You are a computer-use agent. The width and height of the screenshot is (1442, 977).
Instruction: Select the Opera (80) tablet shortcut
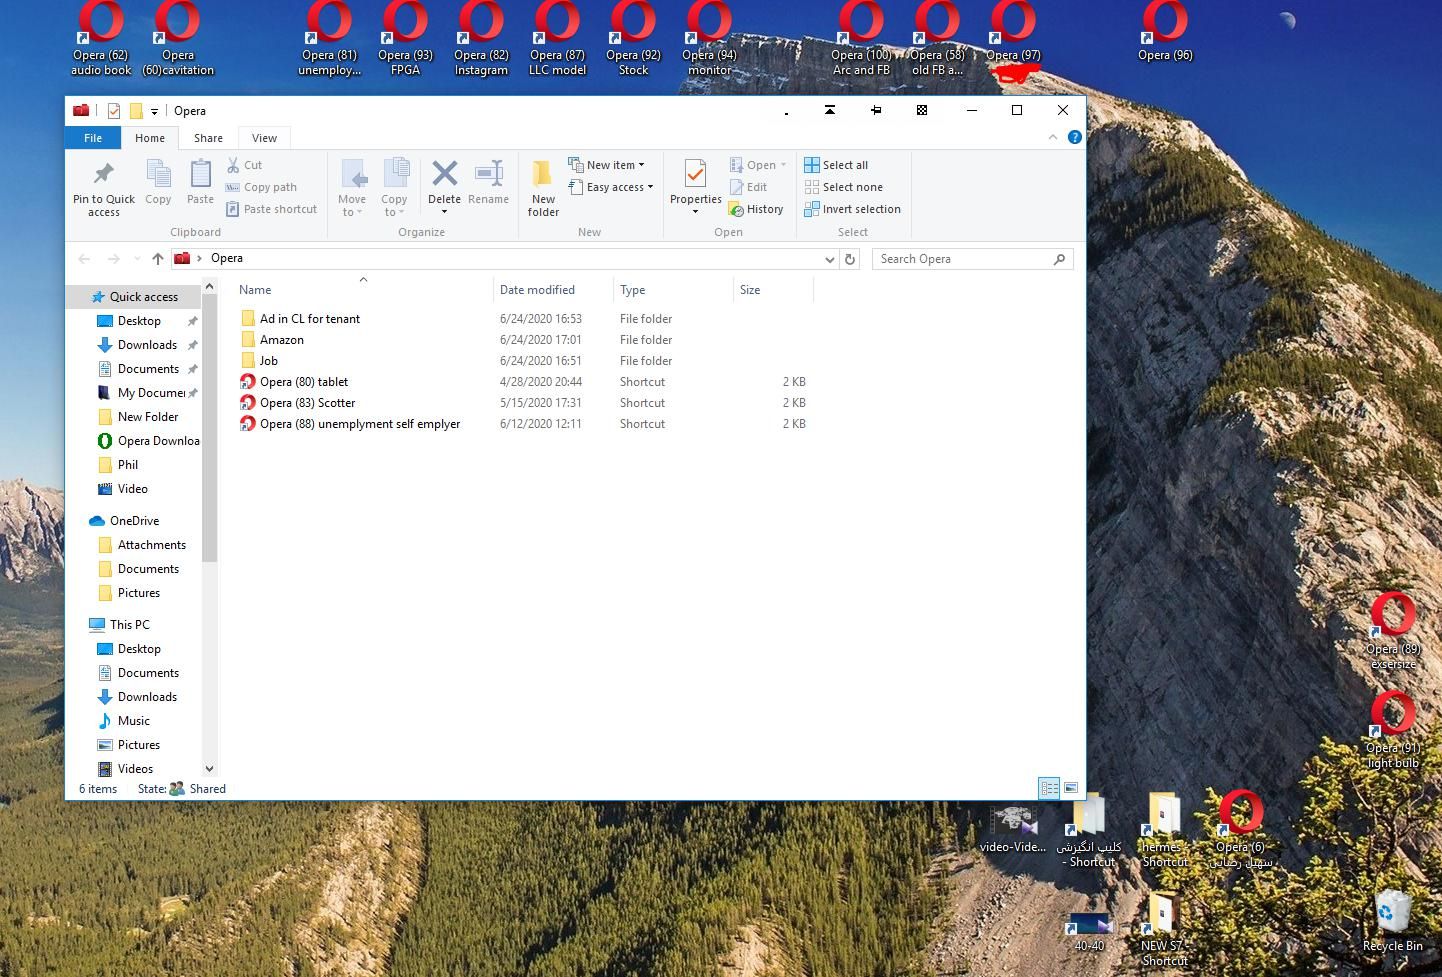click(x=304, y=382)
